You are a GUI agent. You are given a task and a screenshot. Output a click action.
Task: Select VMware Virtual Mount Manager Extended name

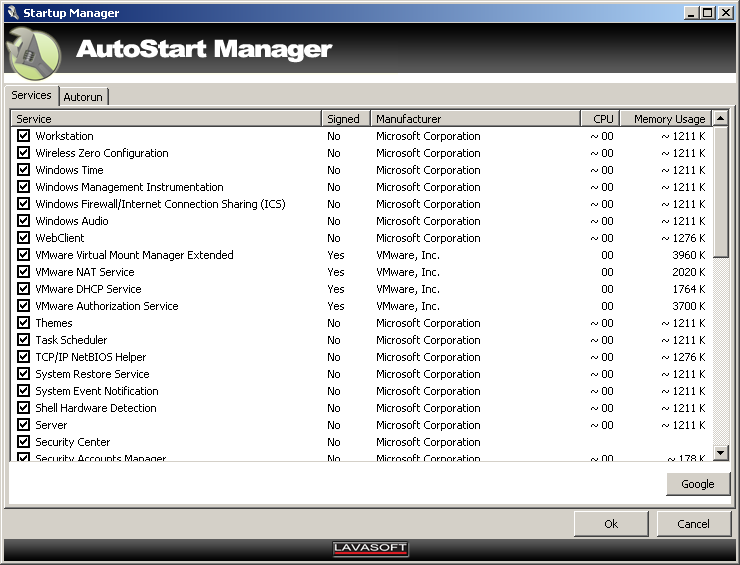tap(135, 255)
